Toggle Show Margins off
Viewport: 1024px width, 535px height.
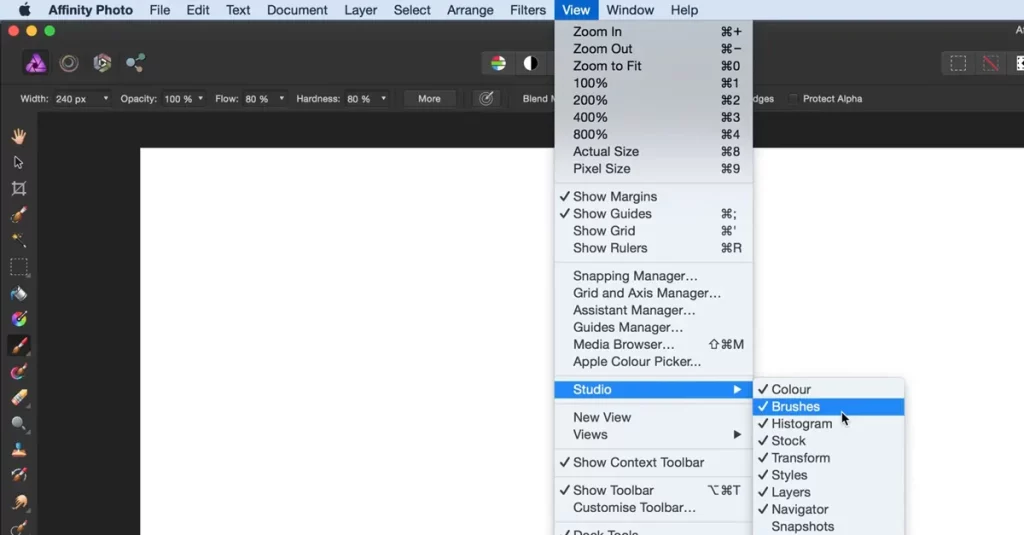point(614,197)
